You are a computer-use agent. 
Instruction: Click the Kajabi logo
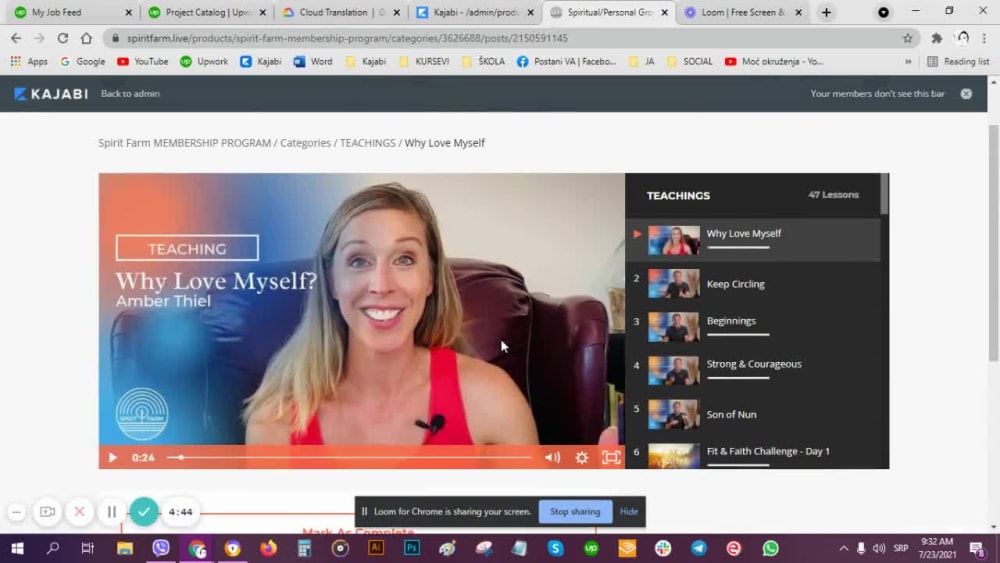(x=51, y=94)
